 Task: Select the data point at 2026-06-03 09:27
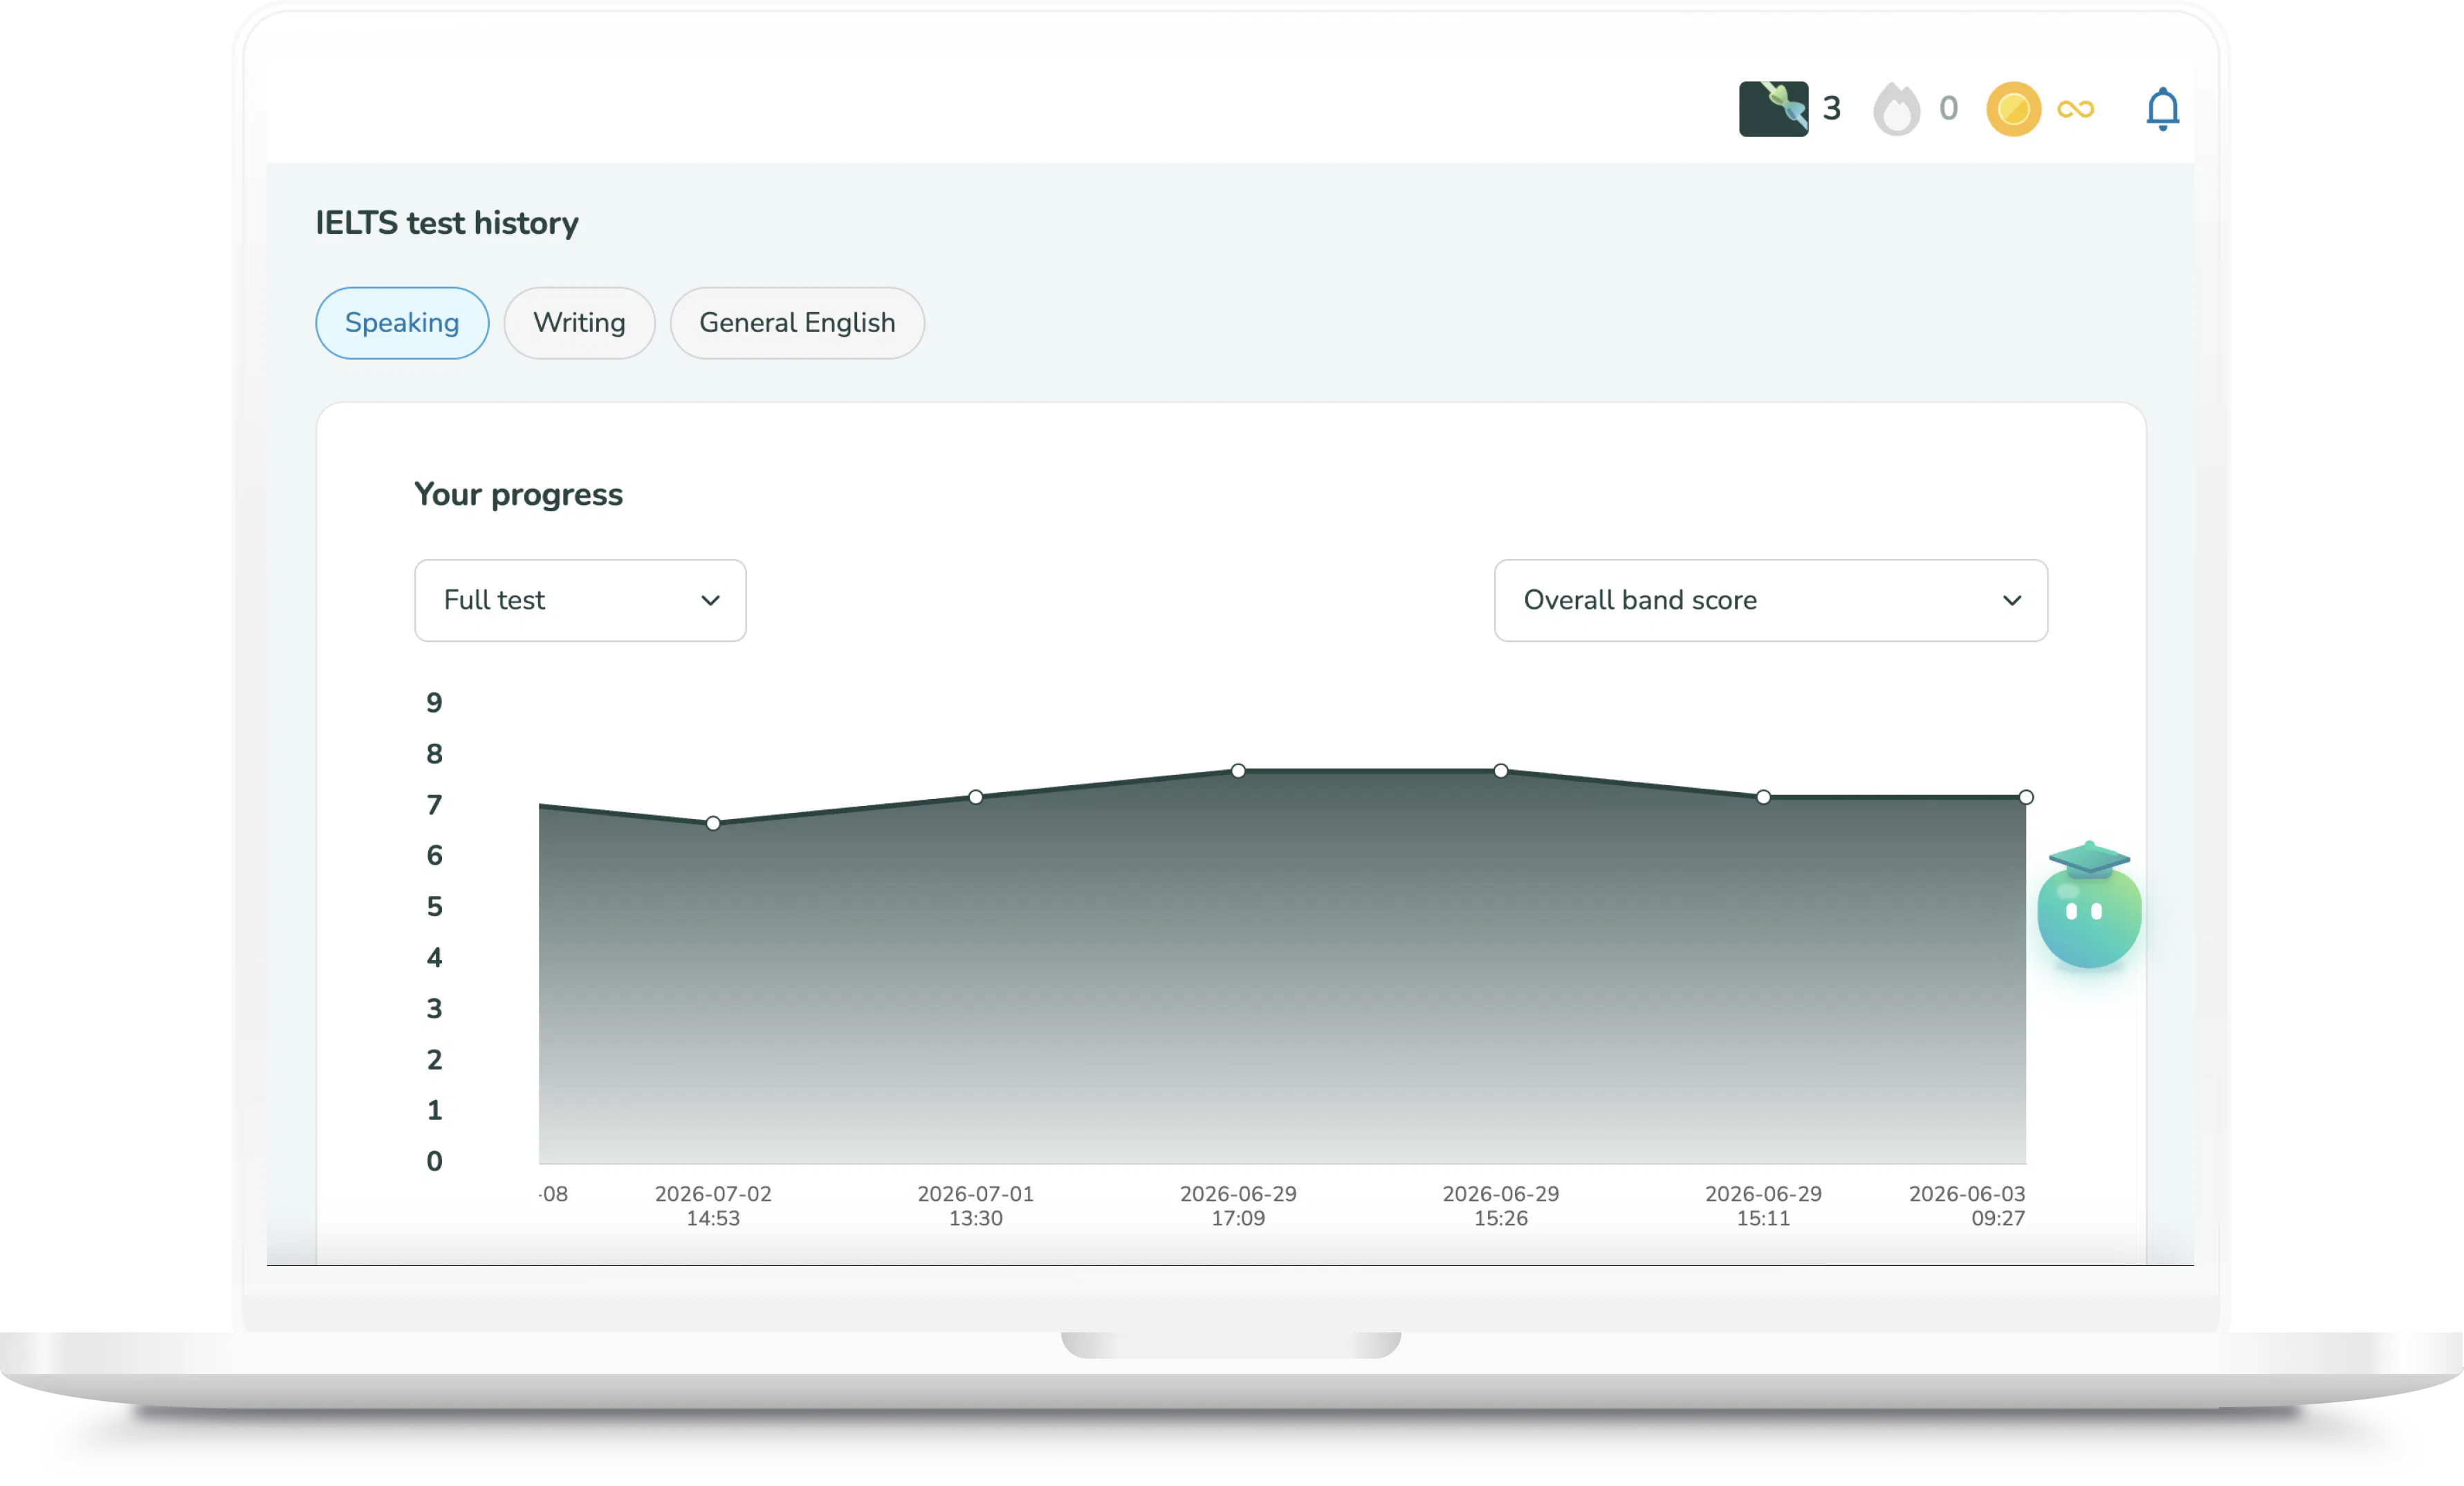[x=2025, y=797]
